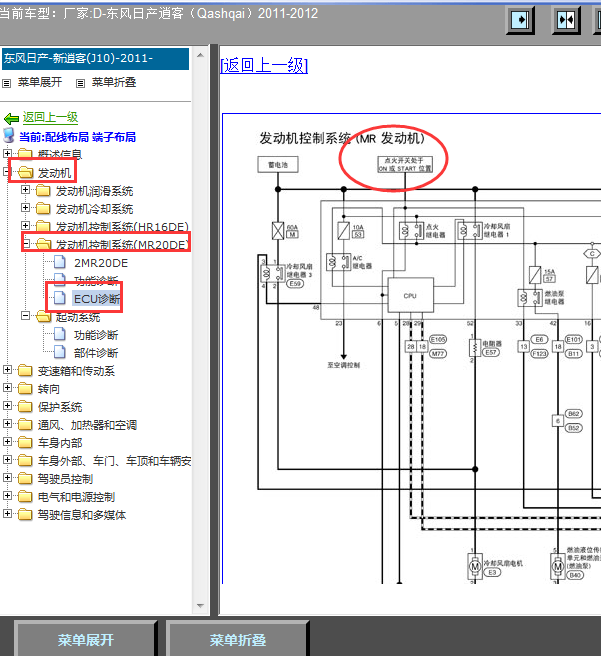601x656 pixels.
Task: Click the large 菜单展开 button at bottom
Action: click(x=85, y=640)
